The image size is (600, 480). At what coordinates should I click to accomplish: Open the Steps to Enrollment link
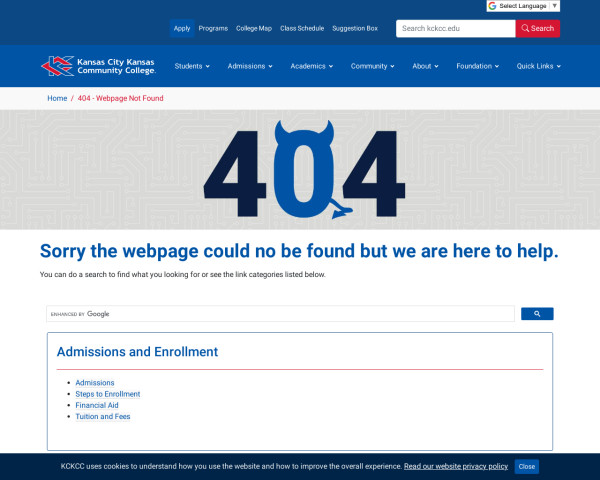[108, 394]
